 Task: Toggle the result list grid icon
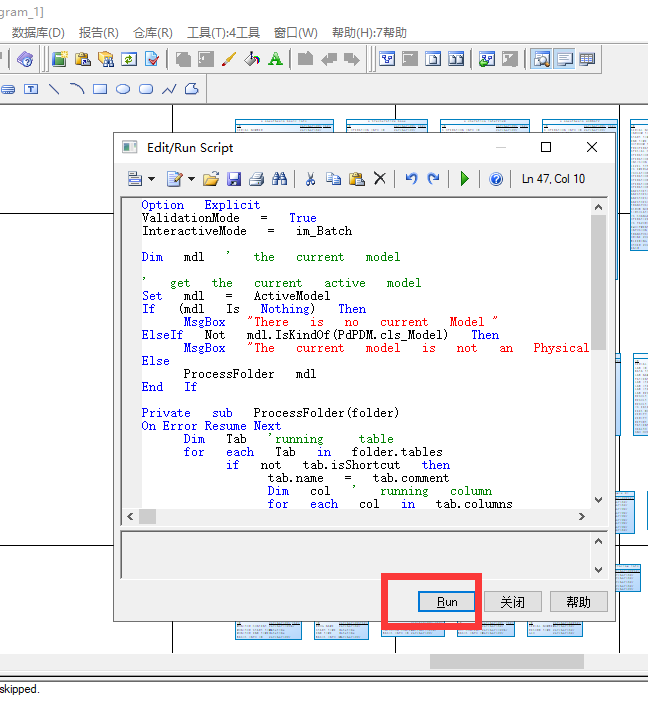pyautogui.click(x=587, y=59)
